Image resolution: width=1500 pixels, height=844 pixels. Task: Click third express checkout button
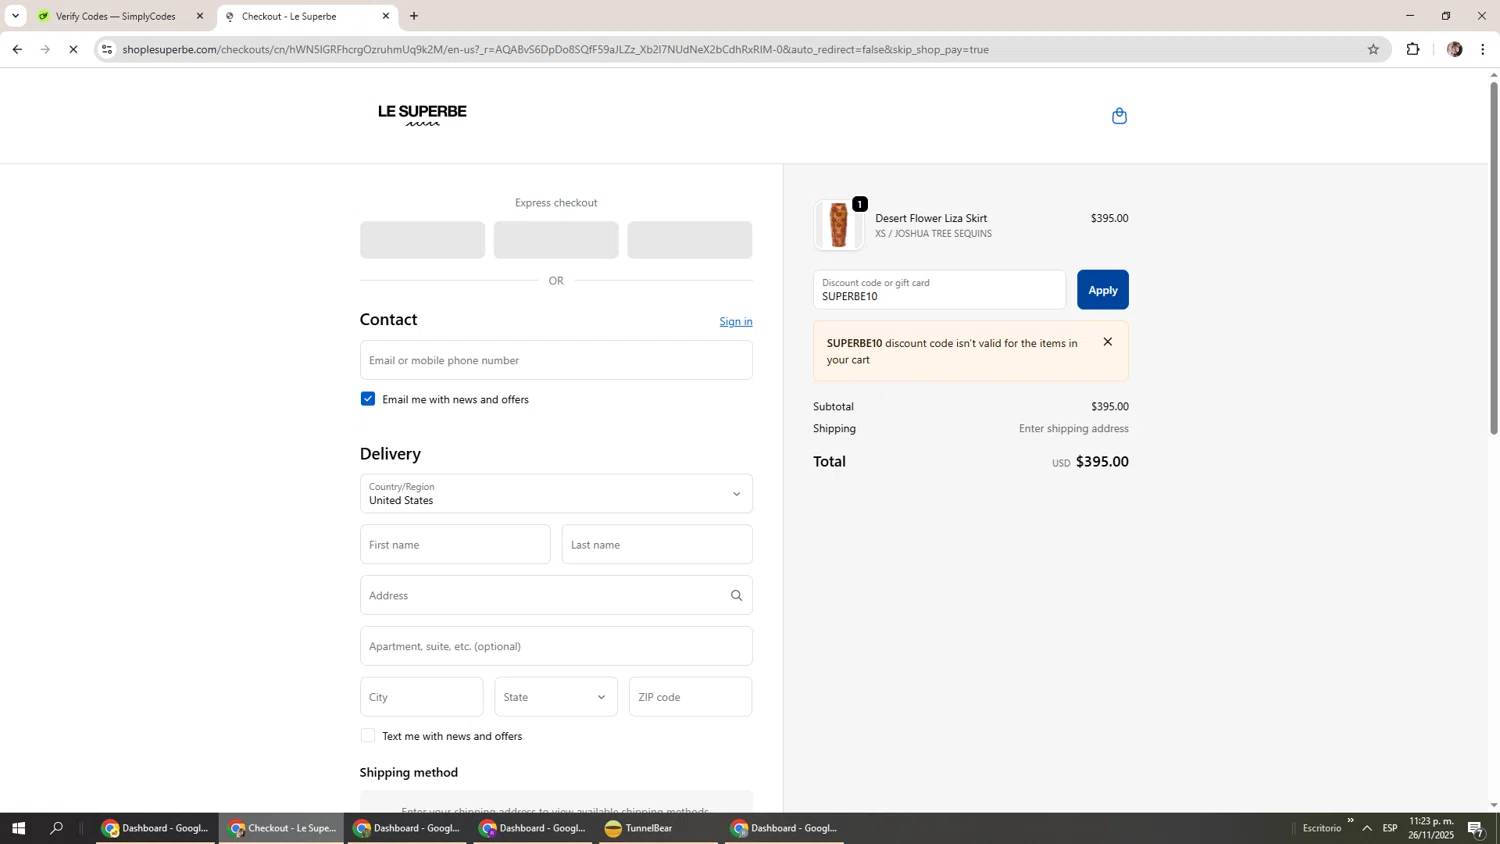point(690,240)
